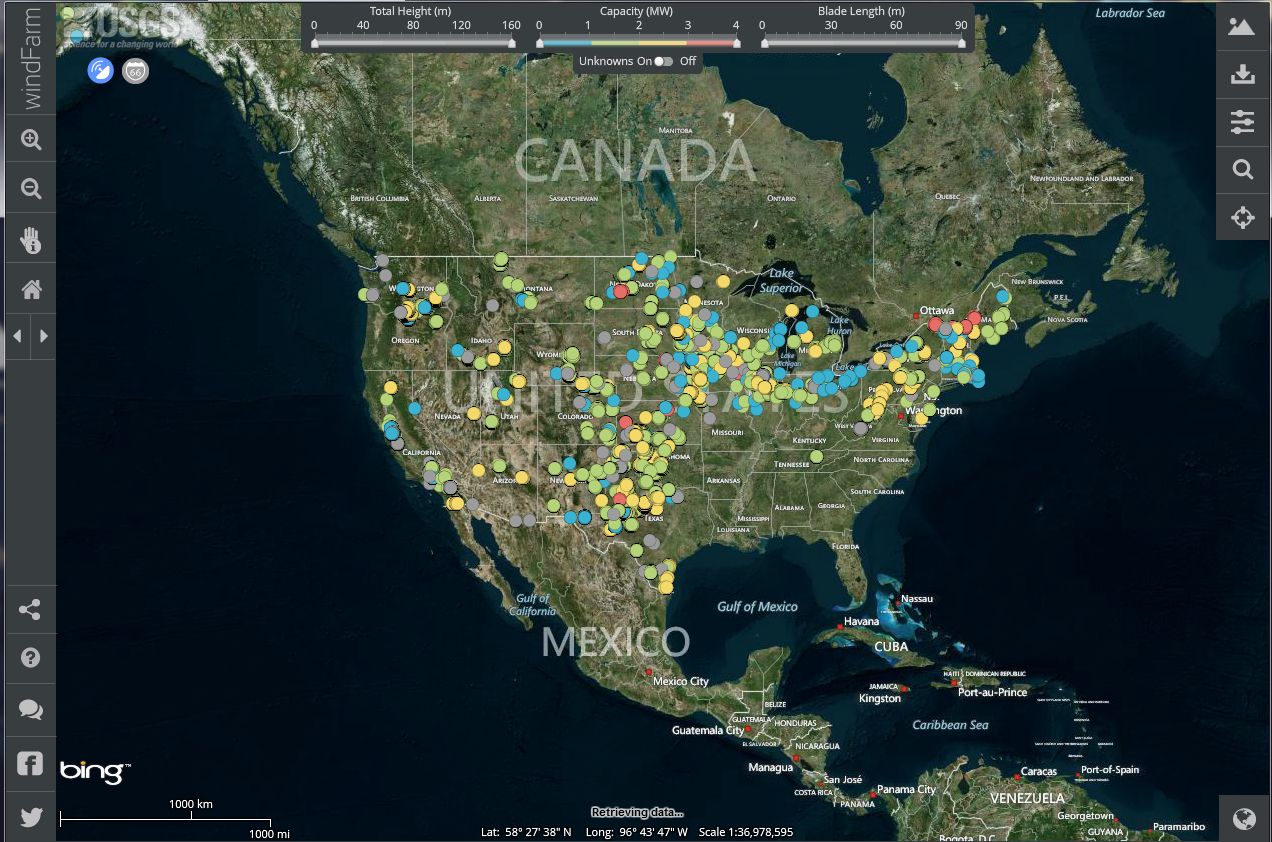Select the zoom in tool
This screenshot has width=1272, height=842.
tap(30, 137)
